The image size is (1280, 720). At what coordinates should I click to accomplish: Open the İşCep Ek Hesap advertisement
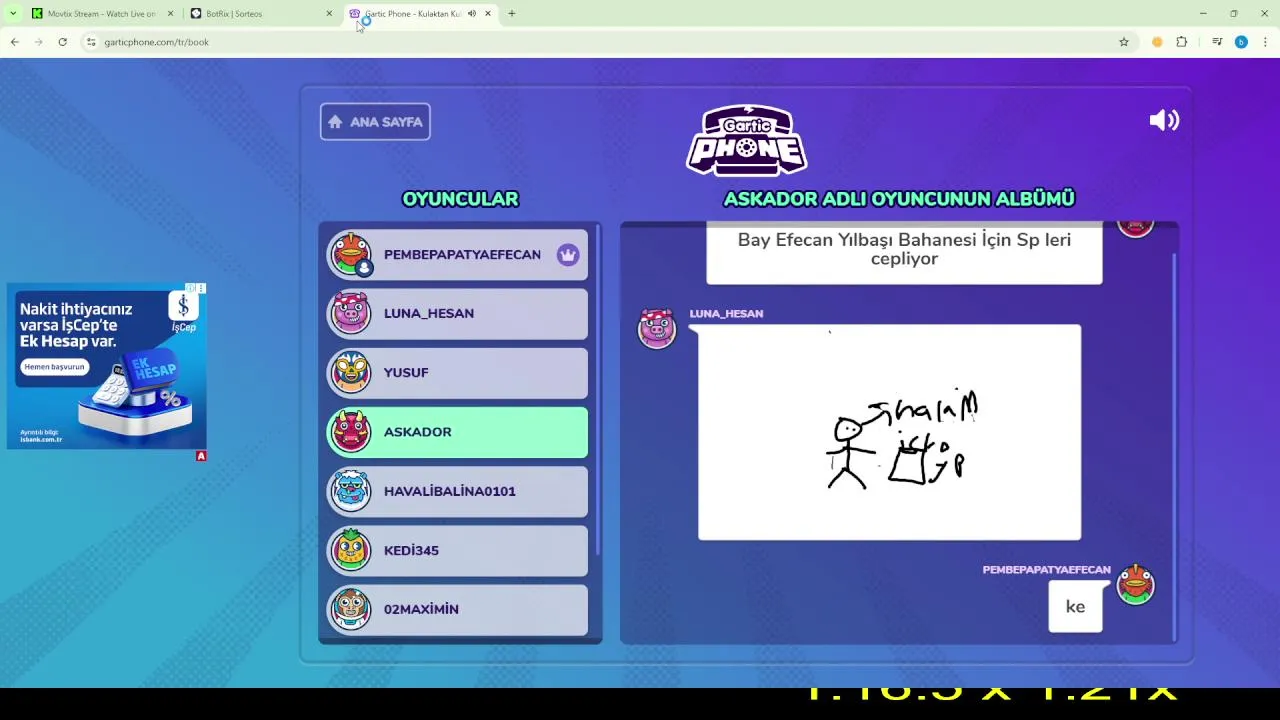tap(107, 366)
